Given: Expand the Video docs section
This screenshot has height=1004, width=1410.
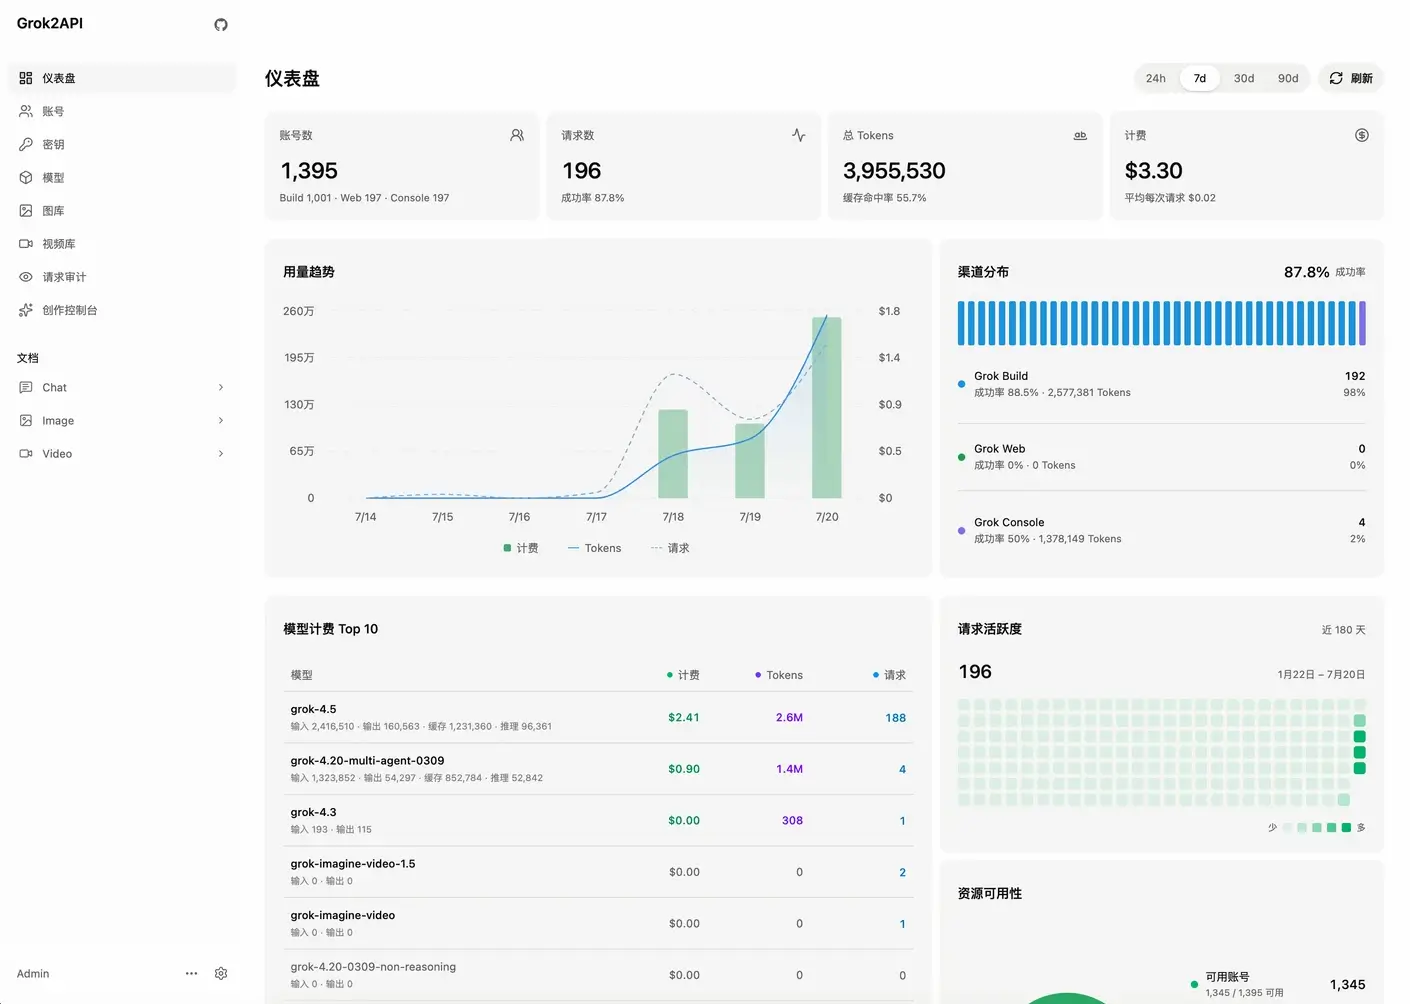Looking at the screenshot, I should pyautogui.click(x=221, y=453).
